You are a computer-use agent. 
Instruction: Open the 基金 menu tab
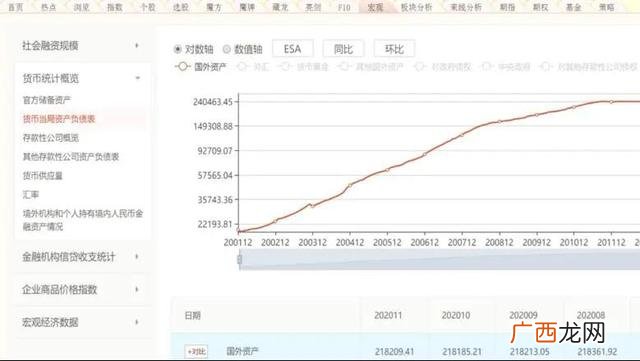573,7
